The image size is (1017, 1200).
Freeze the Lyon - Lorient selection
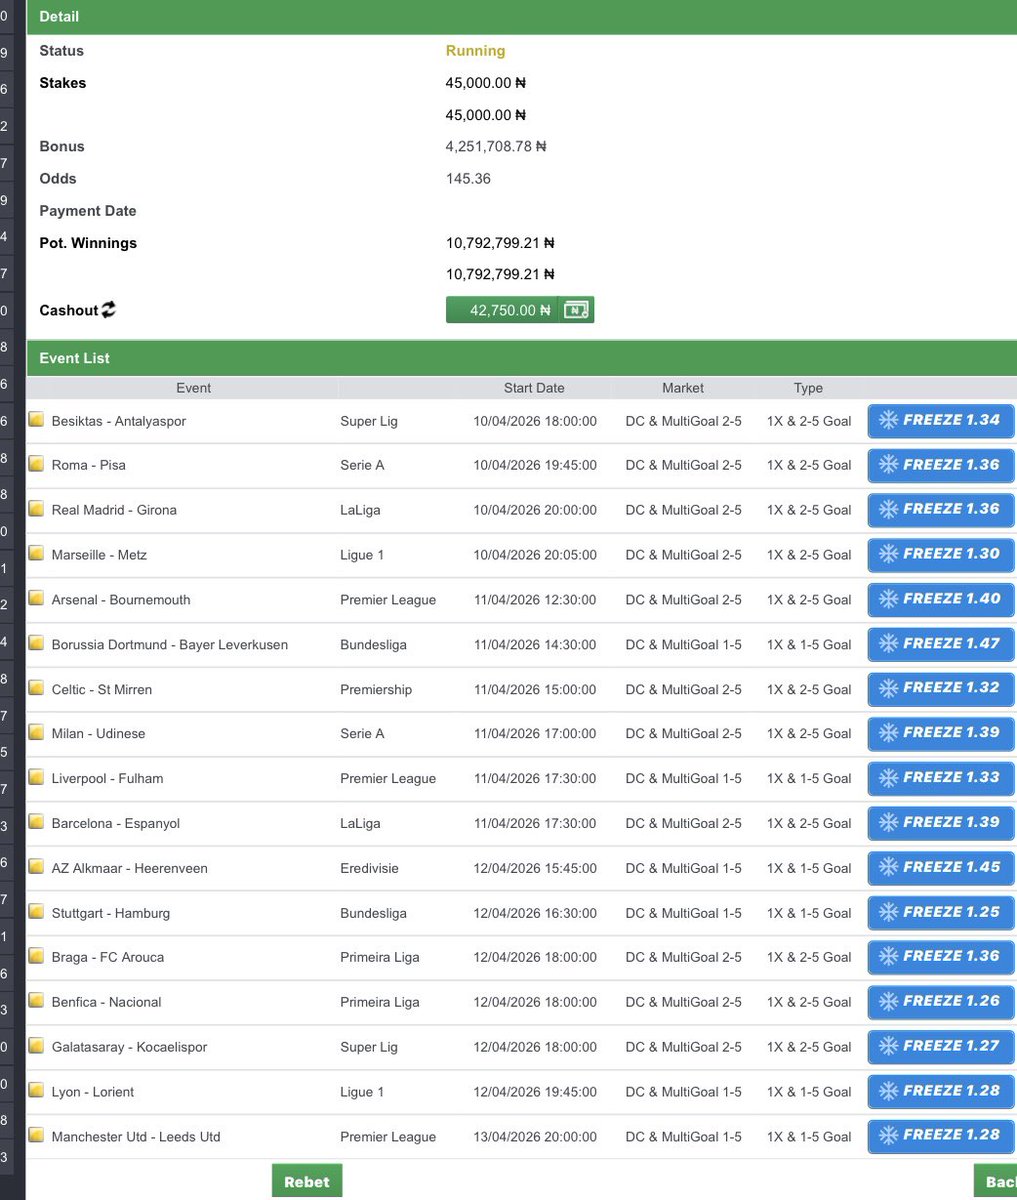(x=940, y=1091)
